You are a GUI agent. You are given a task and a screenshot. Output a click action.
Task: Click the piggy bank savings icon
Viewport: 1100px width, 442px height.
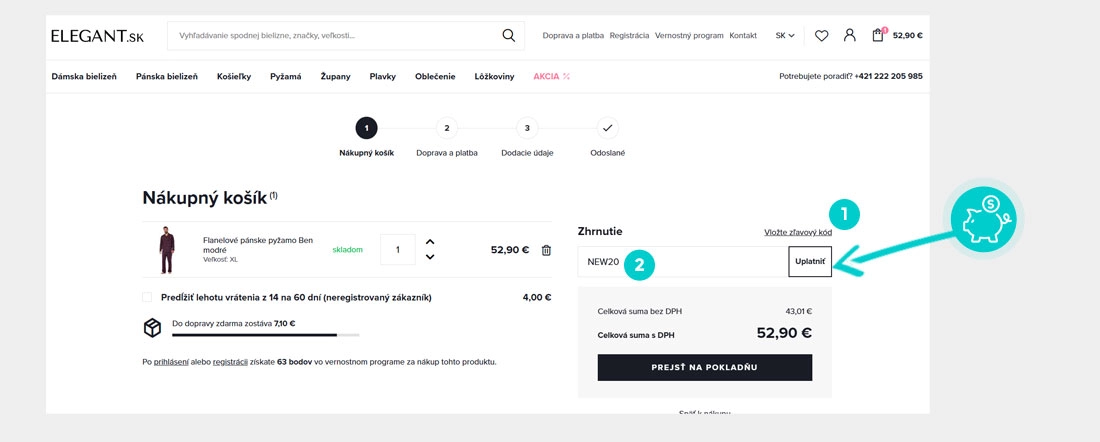pyautogui.click(x=979, y=221)
